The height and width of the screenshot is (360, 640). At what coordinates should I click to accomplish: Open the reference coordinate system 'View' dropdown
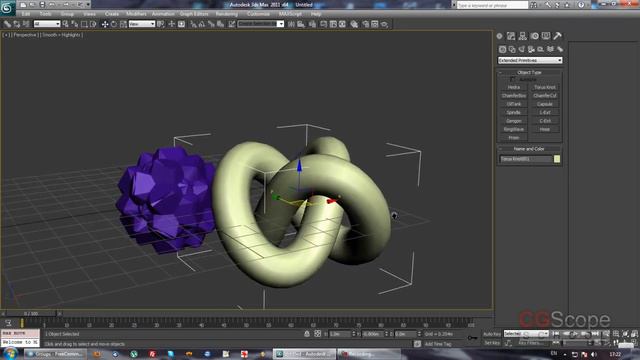(142, 24)
